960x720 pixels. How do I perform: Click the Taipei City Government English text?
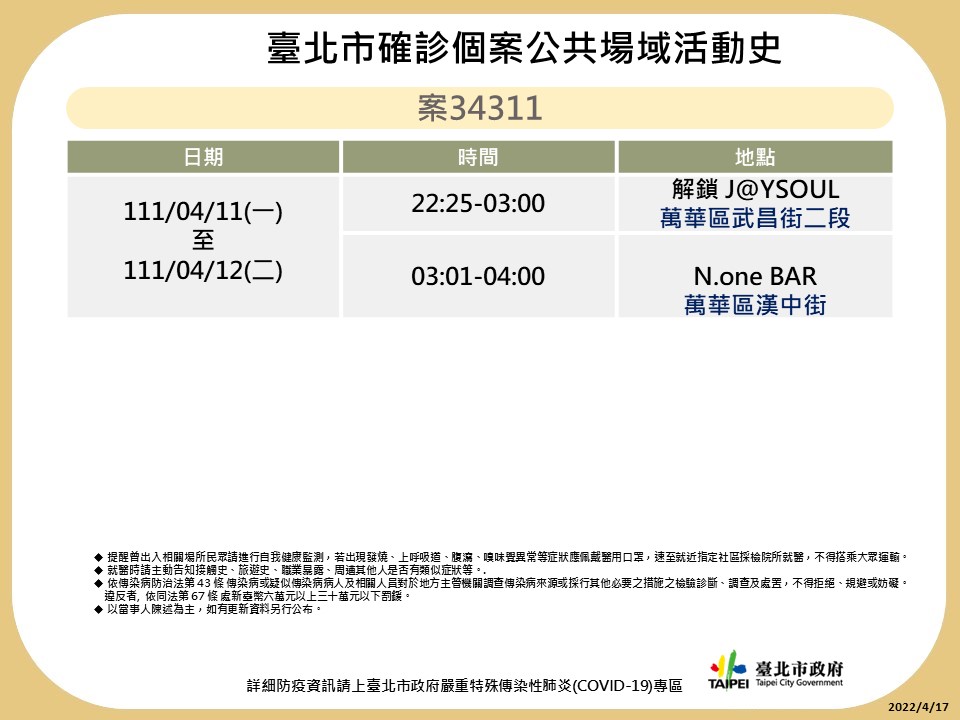[x=799, y=683]
